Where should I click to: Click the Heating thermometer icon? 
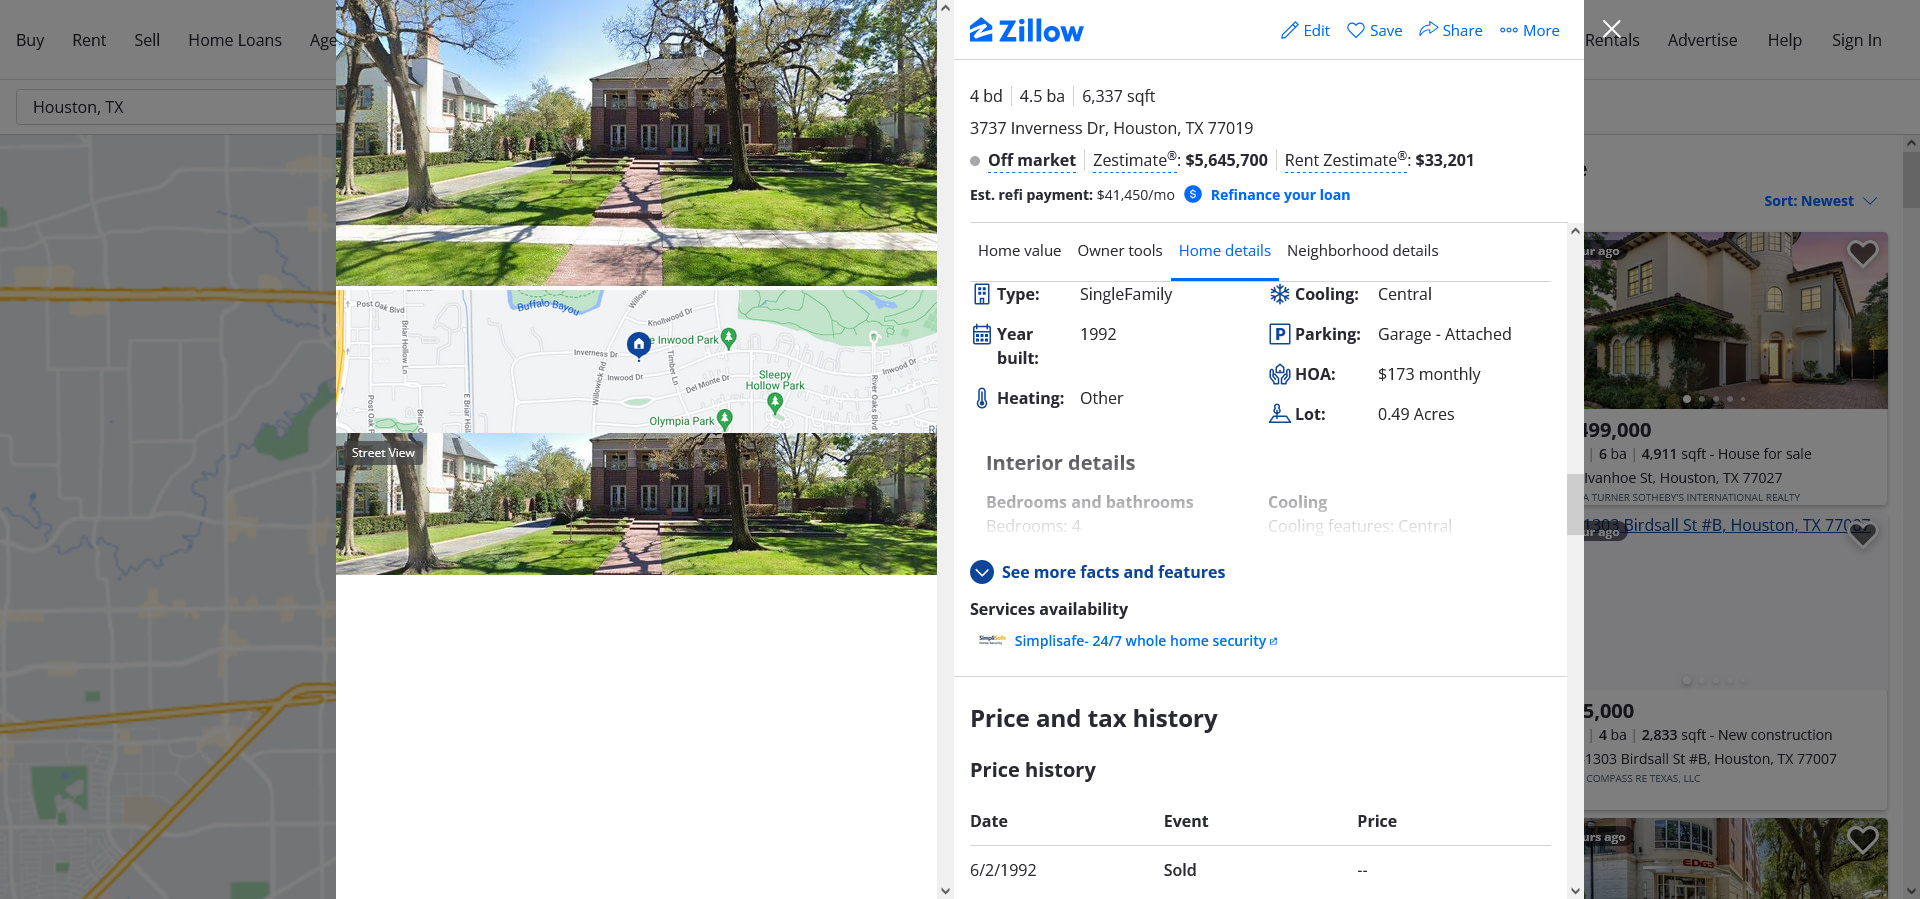coord(982,398)
